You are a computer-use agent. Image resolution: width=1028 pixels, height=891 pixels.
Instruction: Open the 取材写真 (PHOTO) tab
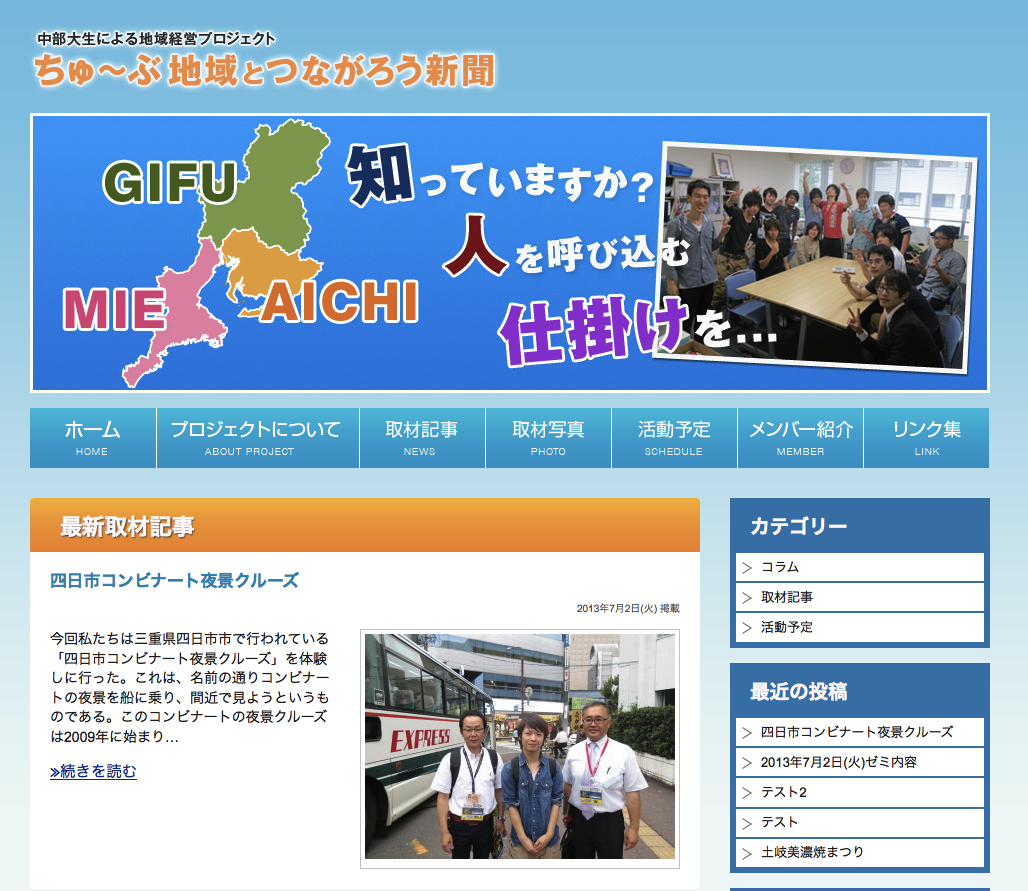coord(548,438)
